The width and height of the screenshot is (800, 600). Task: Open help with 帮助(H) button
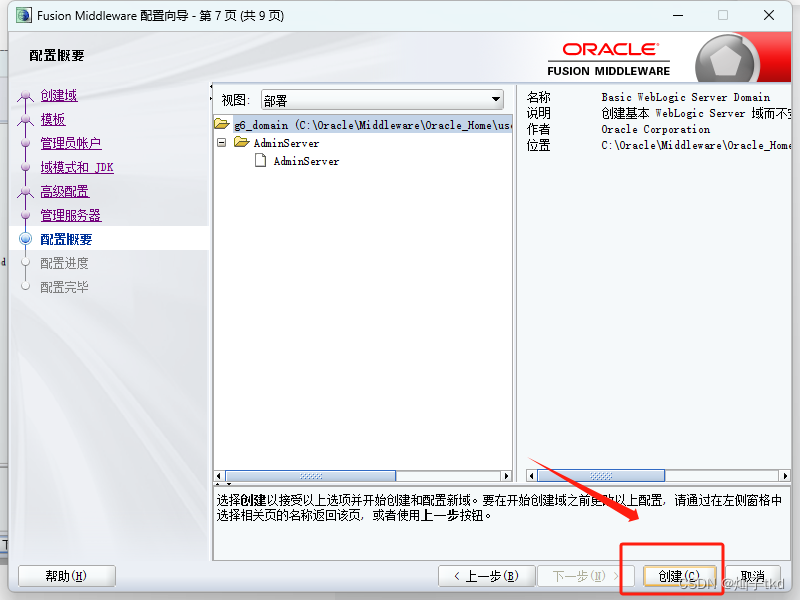[66, 576]
